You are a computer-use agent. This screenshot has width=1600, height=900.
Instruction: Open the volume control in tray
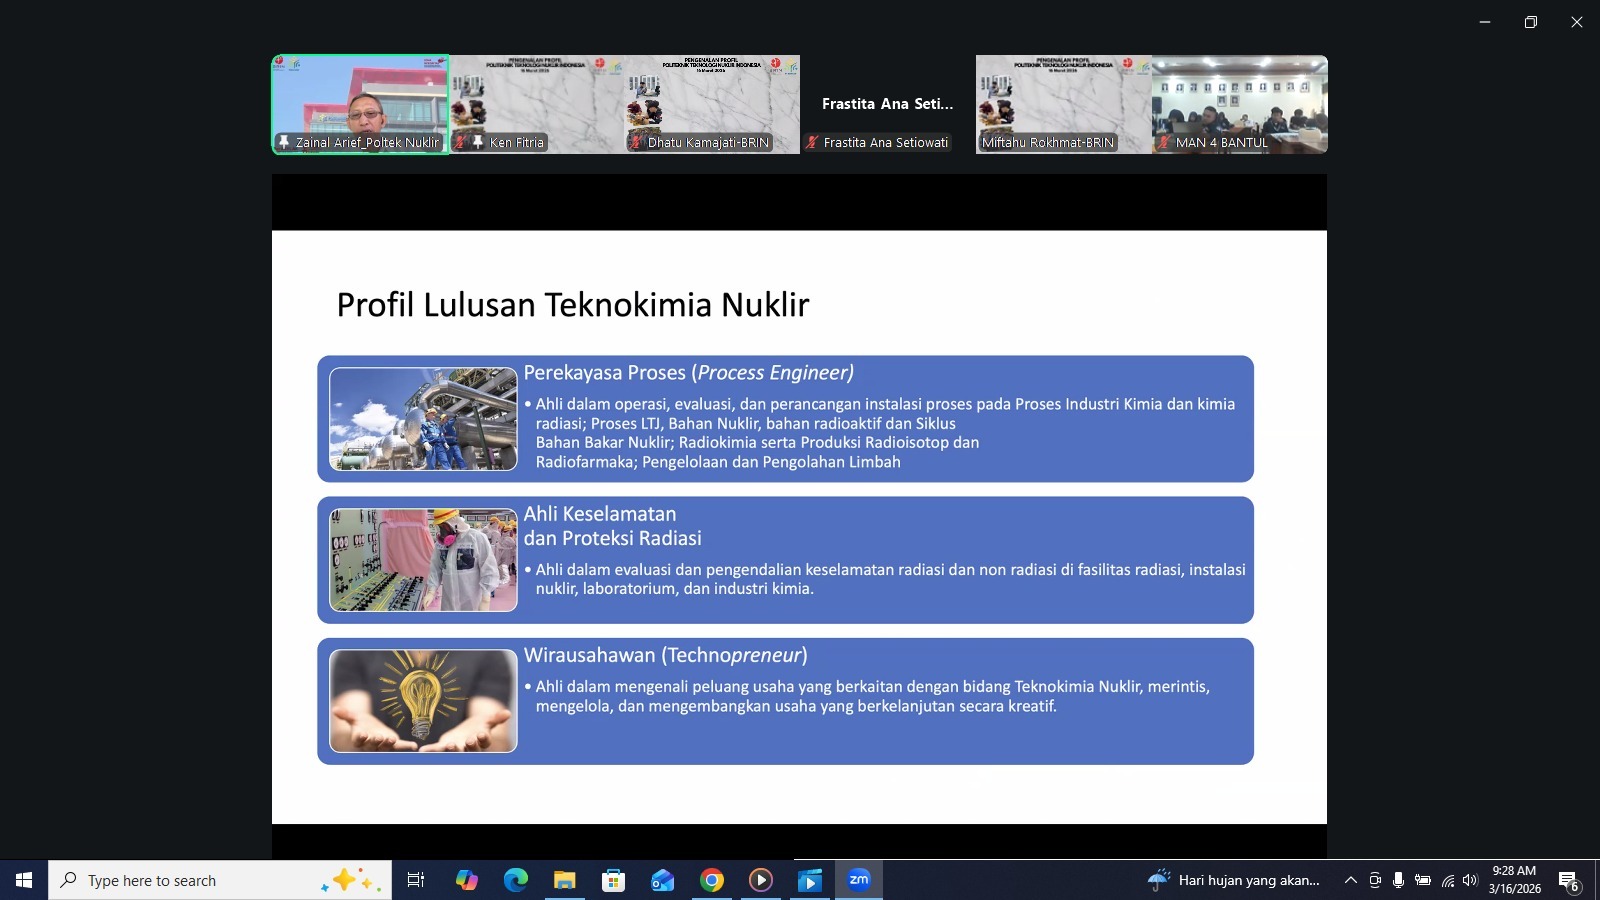point(1470,880)
